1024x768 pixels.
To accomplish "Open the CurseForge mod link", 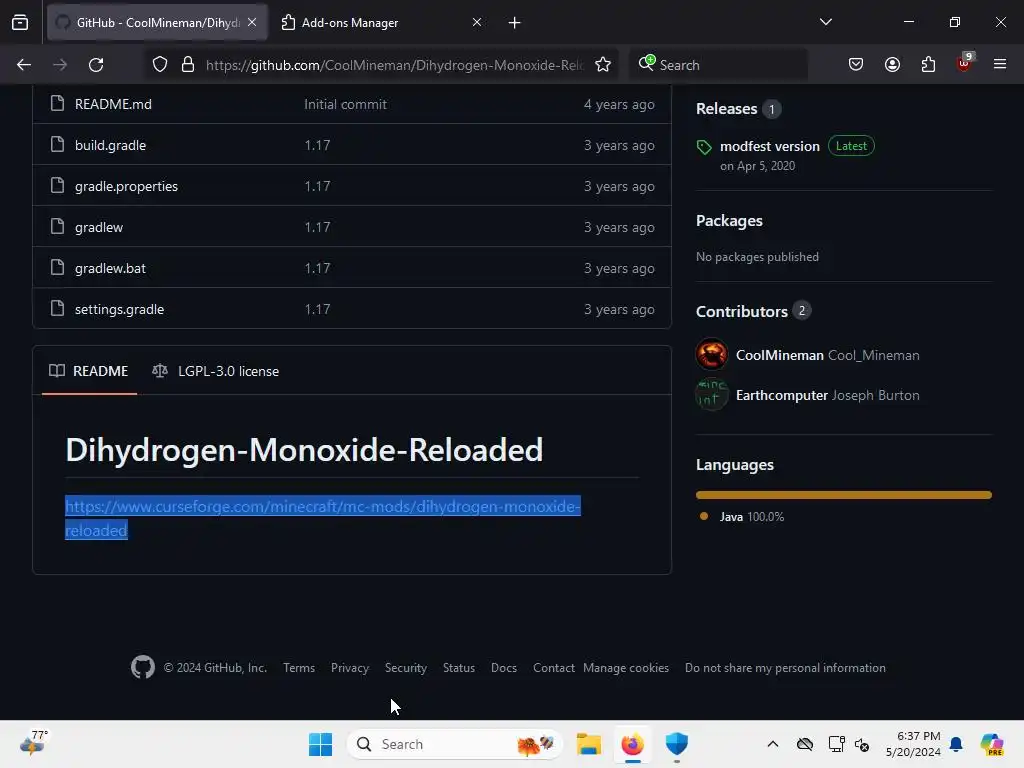I will [323, 519].
